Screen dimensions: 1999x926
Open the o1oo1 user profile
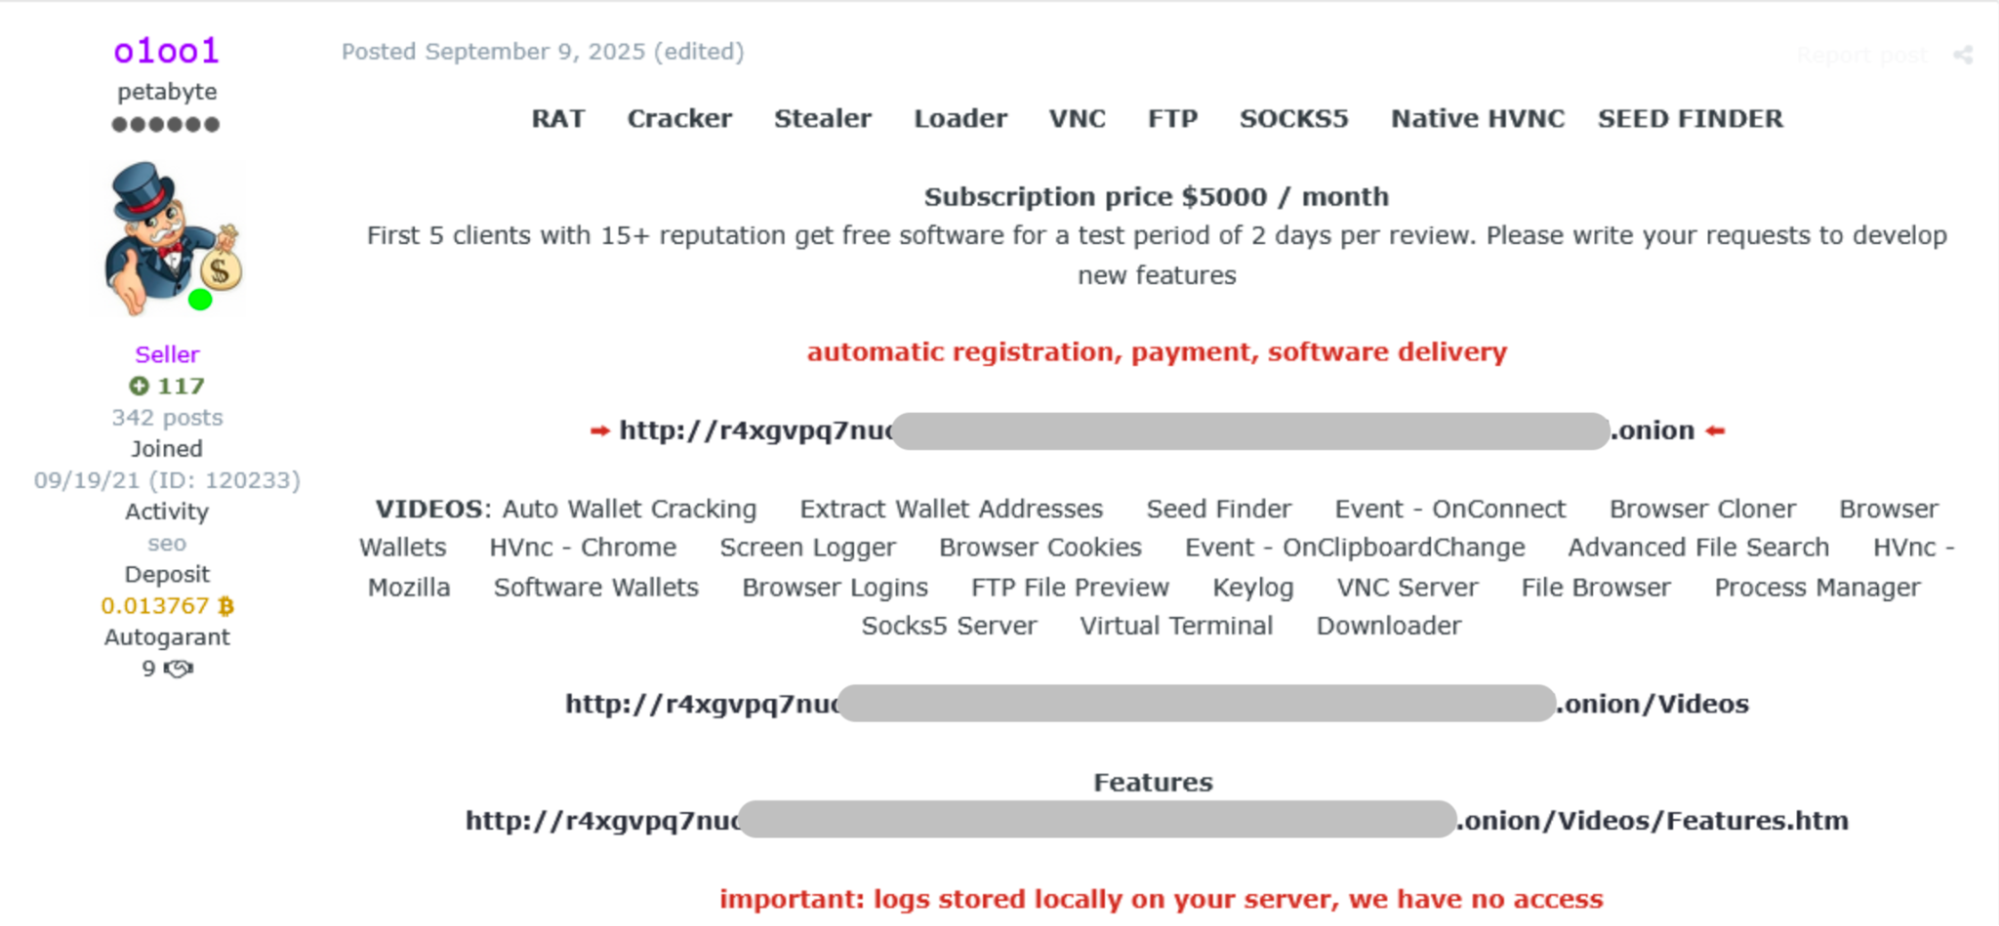tap(166, 50)
